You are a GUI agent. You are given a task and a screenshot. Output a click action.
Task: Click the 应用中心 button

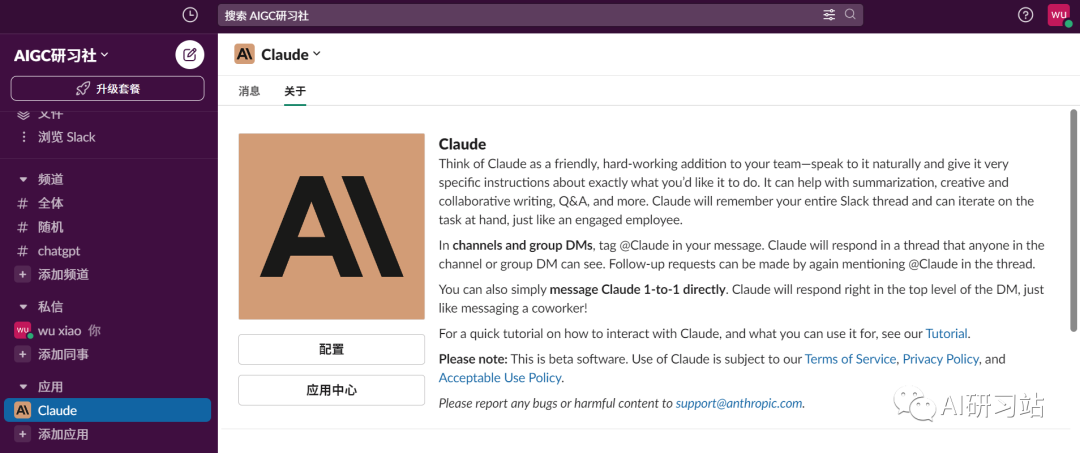pos(331,390)
